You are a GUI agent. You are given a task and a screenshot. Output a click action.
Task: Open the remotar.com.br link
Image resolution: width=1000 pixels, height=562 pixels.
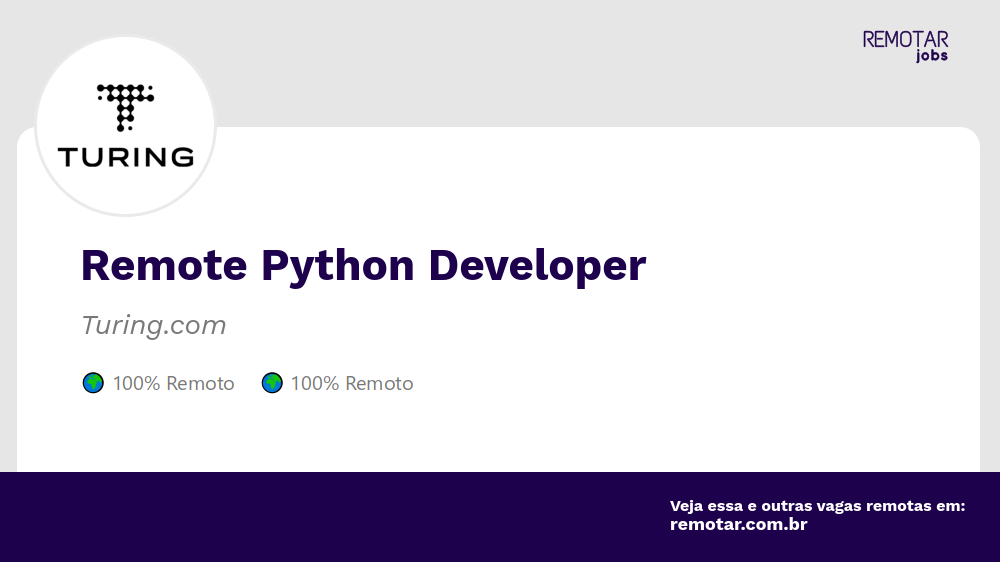pos(739,524)
